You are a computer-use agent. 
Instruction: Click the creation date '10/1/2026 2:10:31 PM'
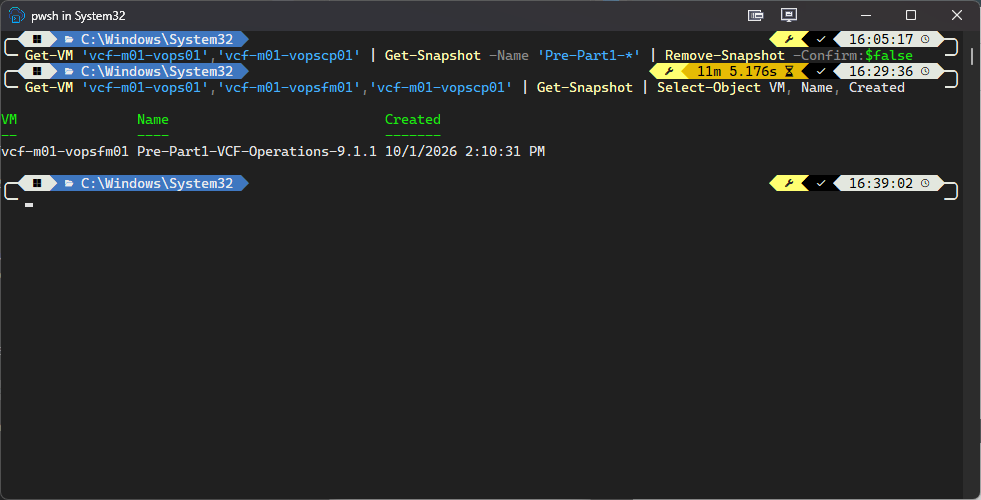tap(465, 151)
